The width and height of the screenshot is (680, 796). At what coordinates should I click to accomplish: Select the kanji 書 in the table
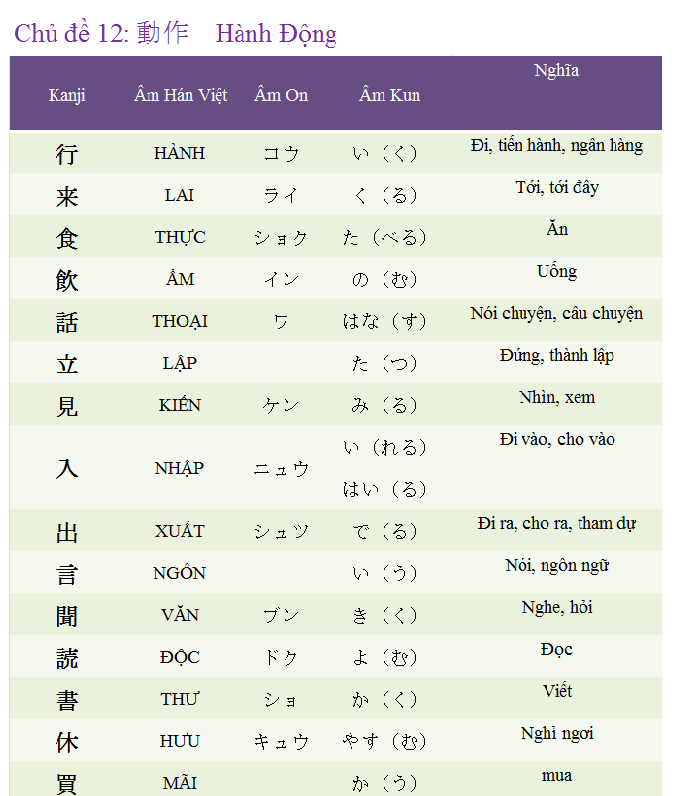click(x=67, y=700)
